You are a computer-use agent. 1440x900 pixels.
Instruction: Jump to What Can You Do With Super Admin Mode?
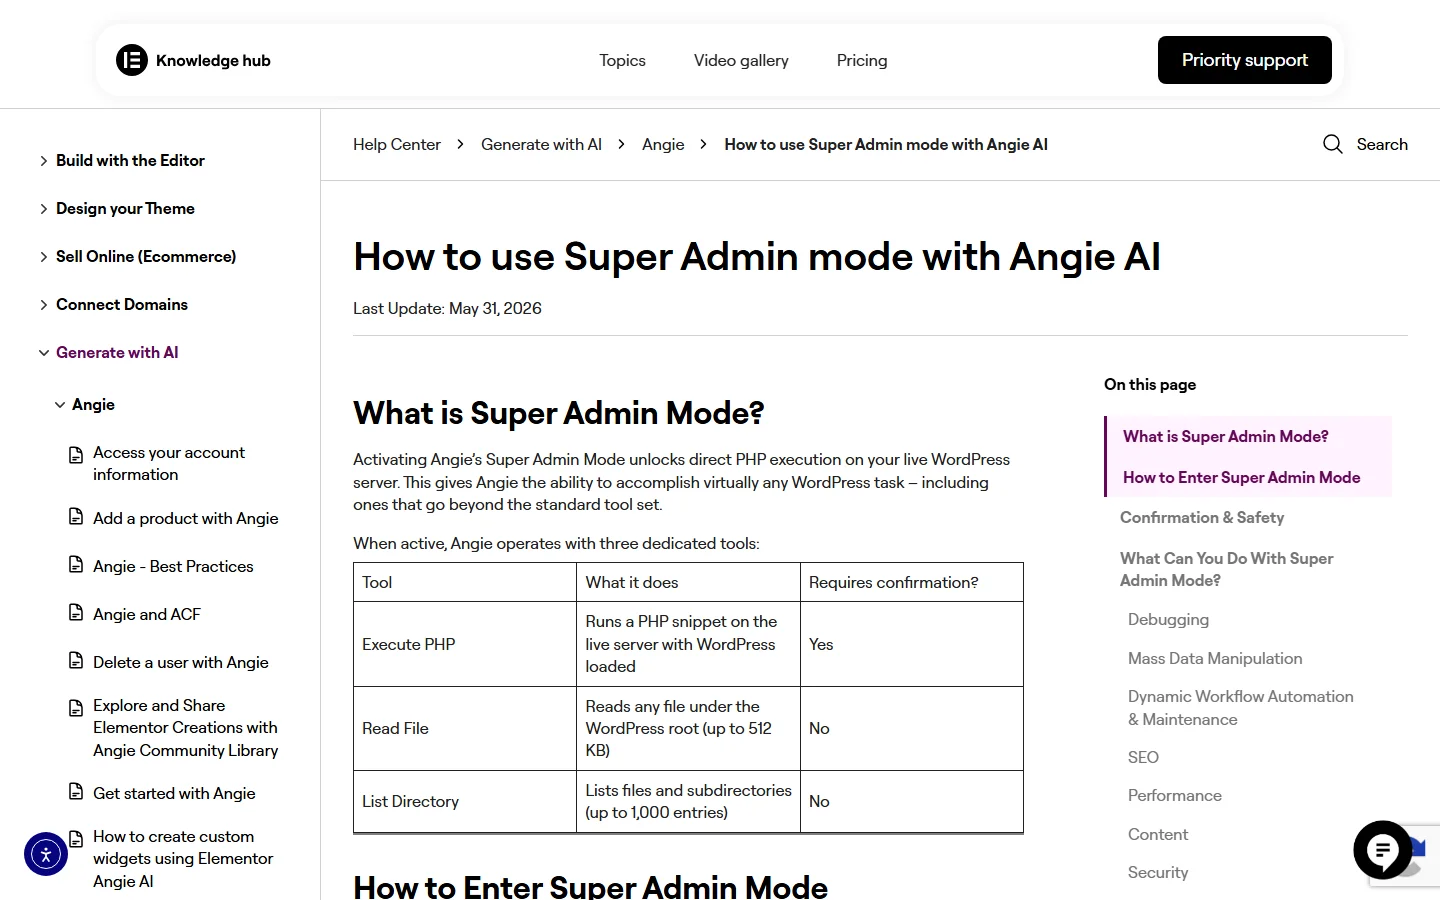[1226, 569]
